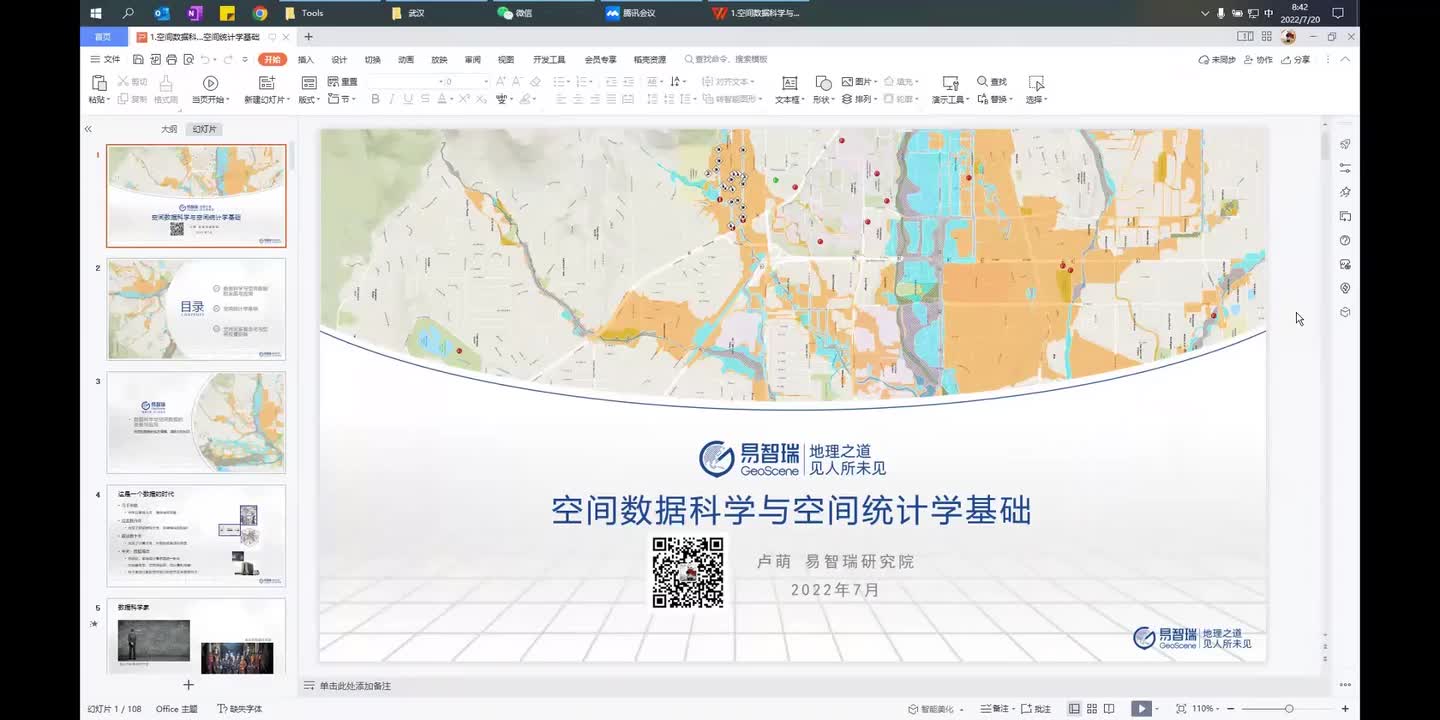Click the zoom in plus button

pyautogui.click(x=1345, y=708)
